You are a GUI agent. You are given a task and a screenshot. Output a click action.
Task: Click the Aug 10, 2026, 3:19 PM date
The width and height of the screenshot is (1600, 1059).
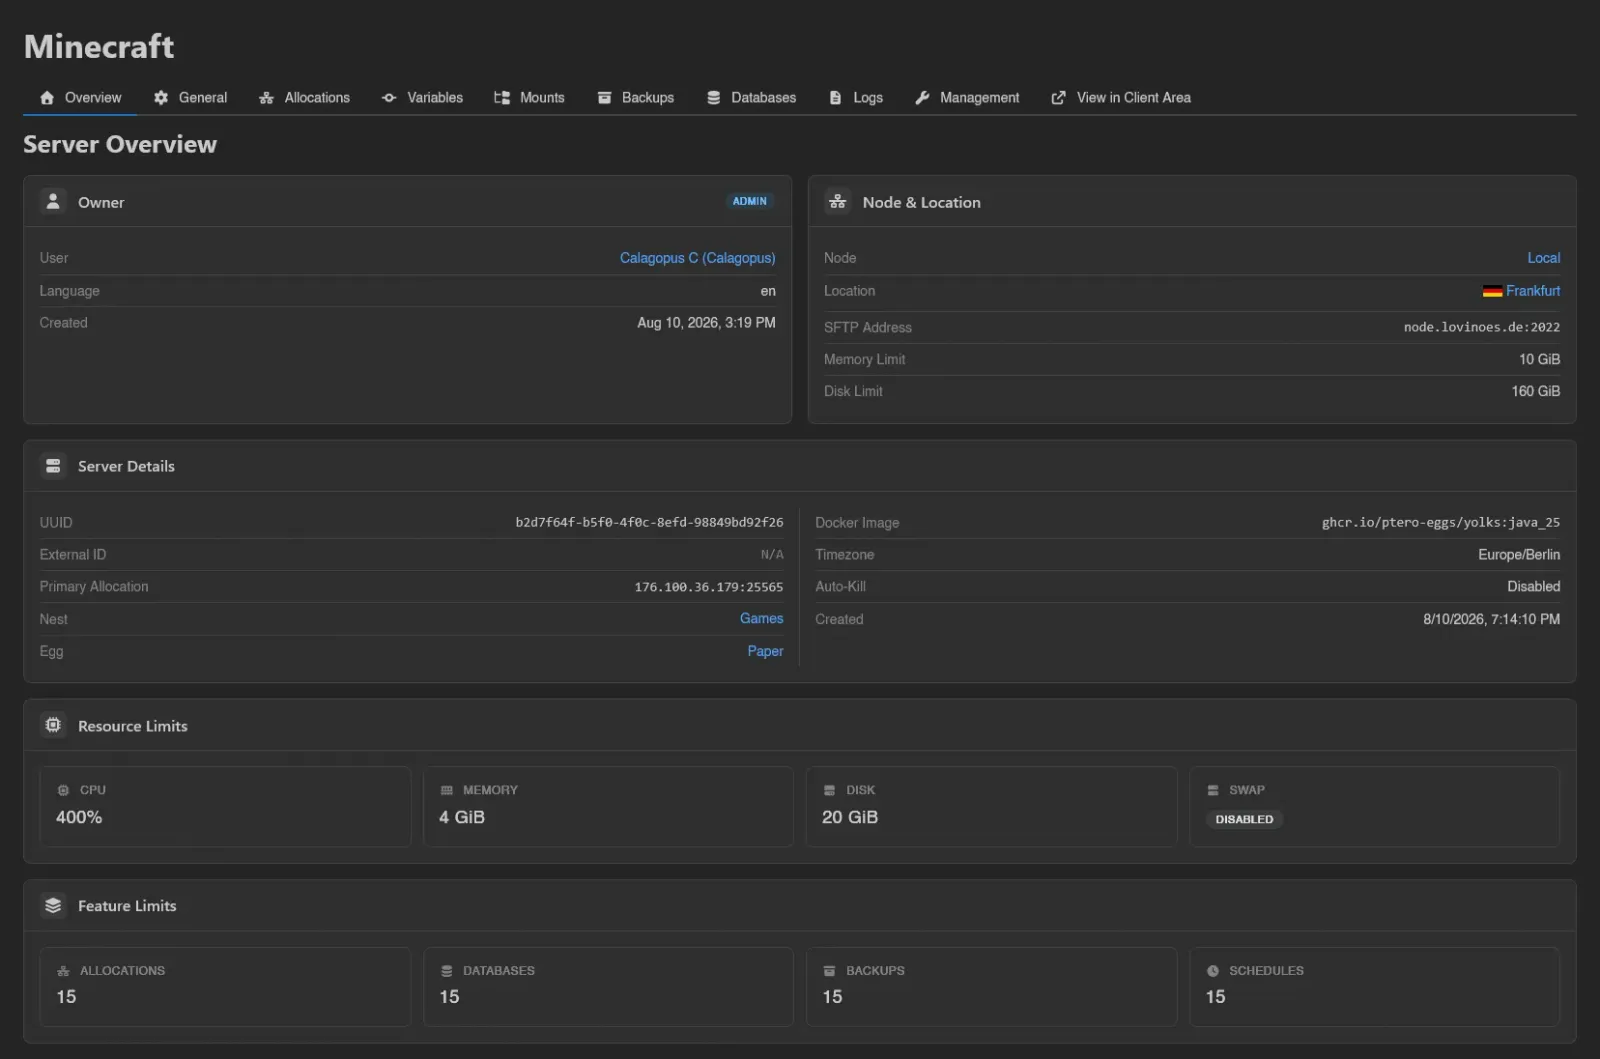(x=706, y=323)
